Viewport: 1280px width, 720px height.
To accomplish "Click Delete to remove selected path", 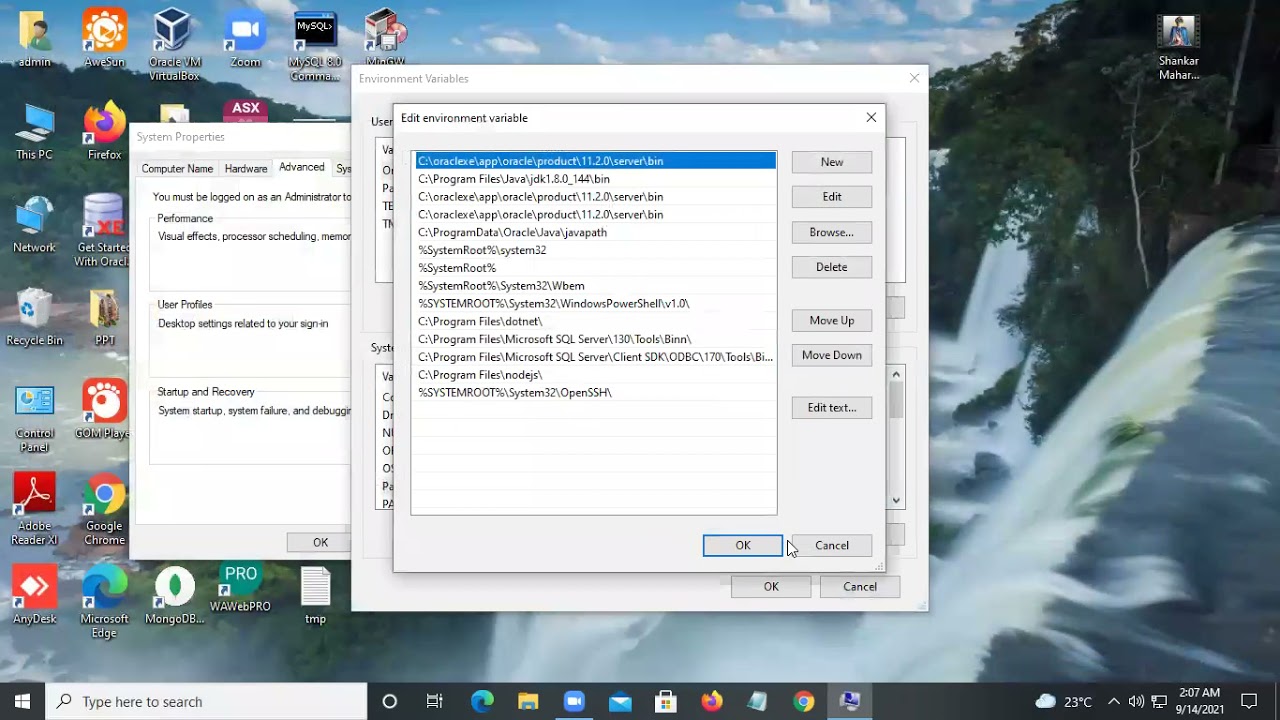I will 831,267.
